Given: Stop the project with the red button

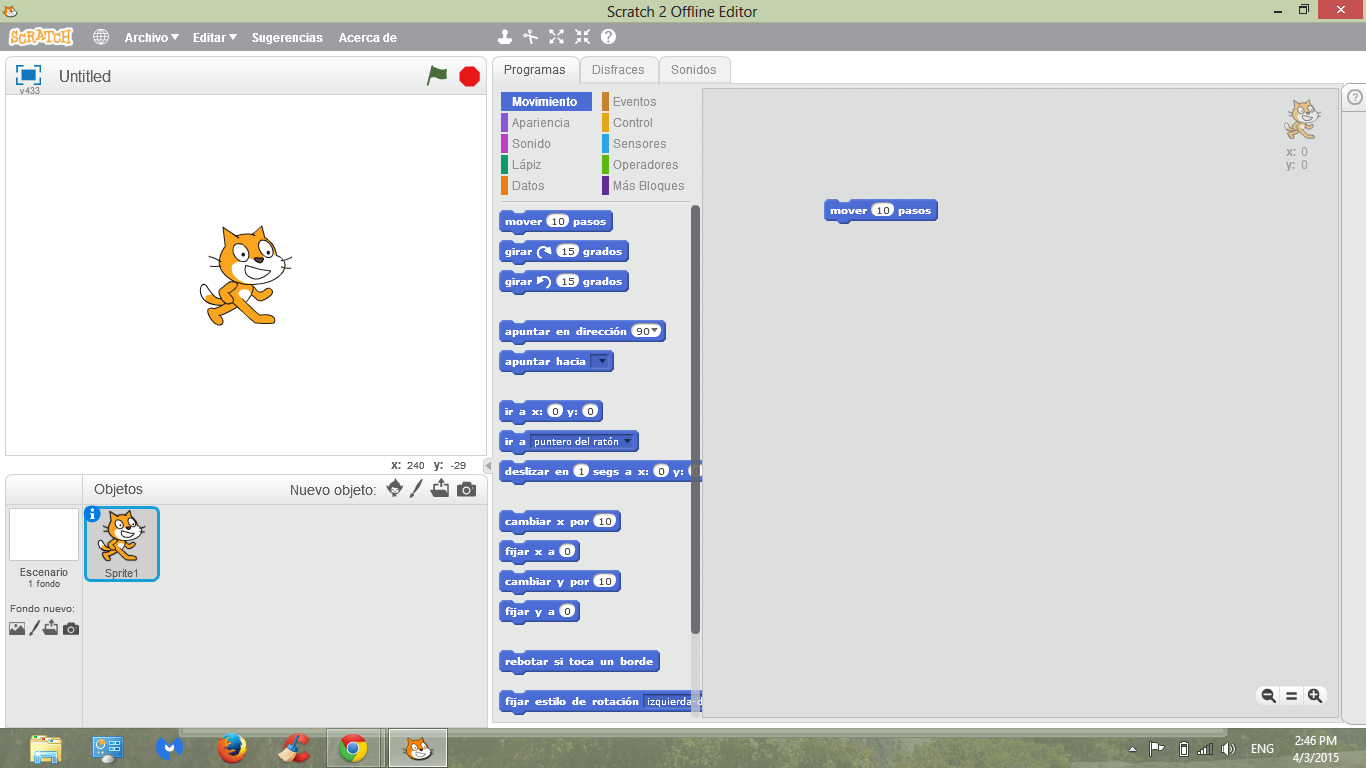Looking at the screenshot, I should 468,76.
